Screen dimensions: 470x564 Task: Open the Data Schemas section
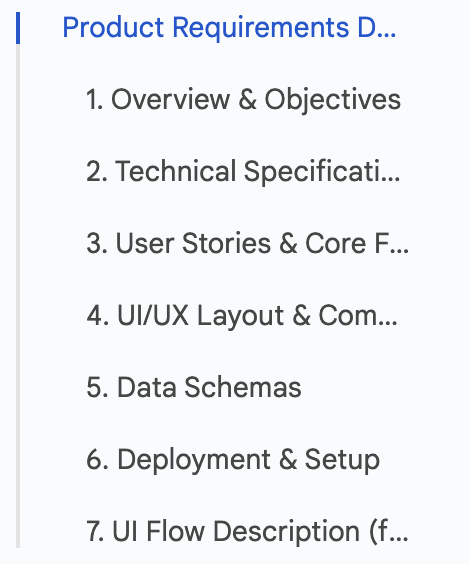tap(194, 387)
